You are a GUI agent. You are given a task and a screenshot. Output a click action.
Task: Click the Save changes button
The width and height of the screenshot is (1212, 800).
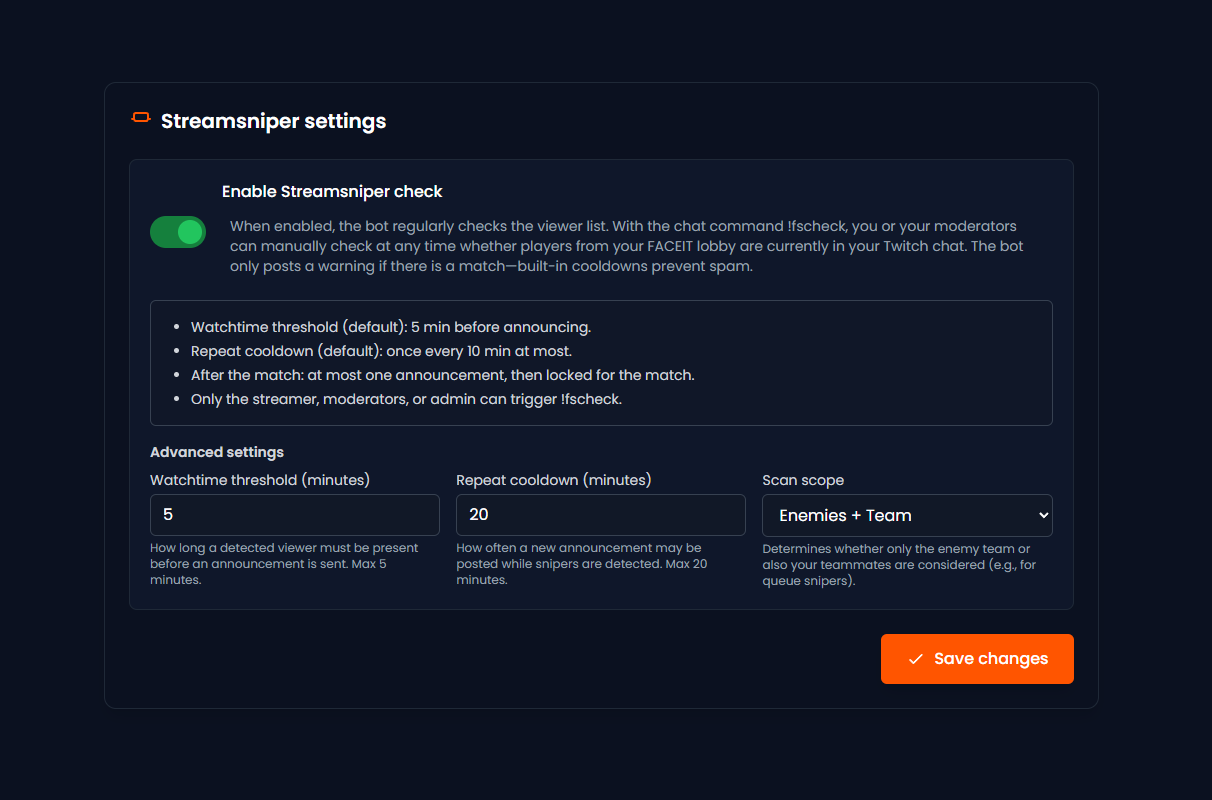[977, 659]
